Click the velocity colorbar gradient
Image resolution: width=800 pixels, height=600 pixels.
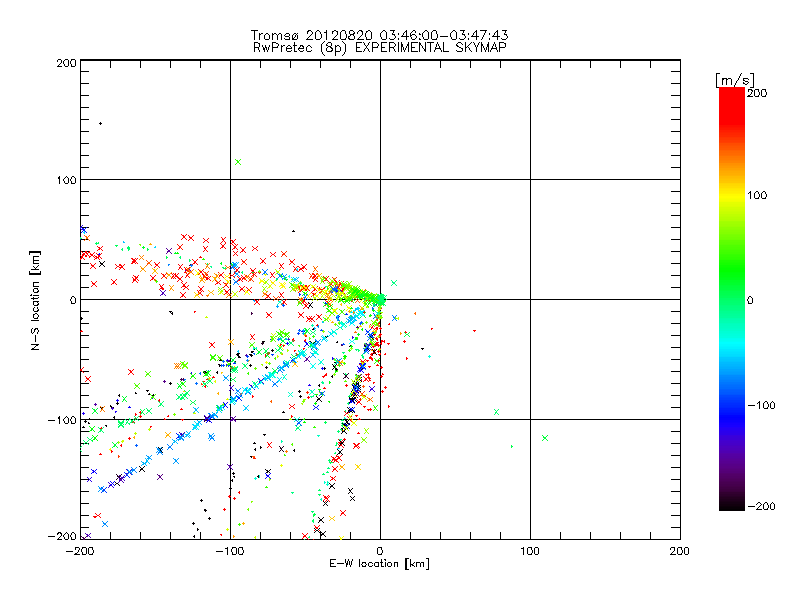(x=732, y=299)
